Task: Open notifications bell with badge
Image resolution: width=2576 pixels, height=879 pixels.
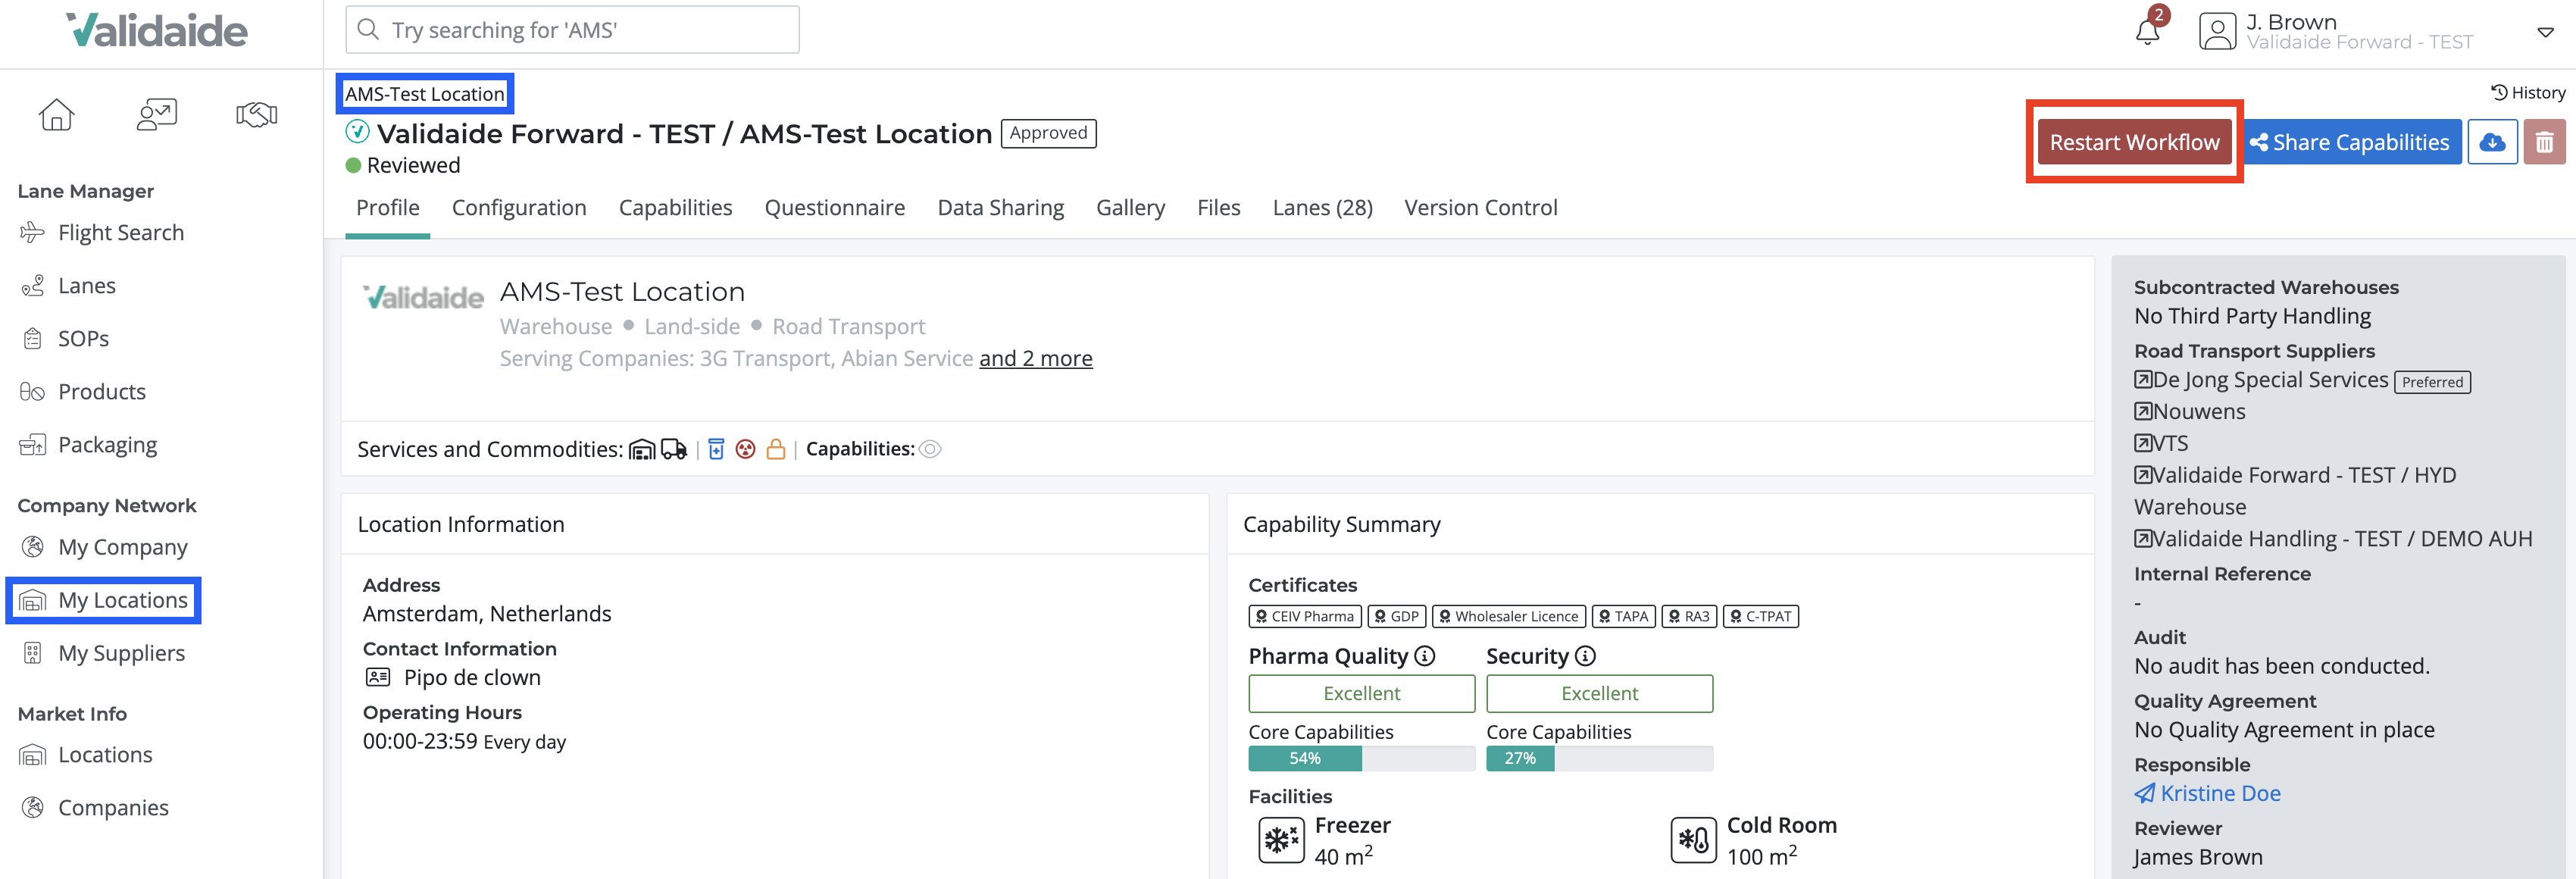Action: 2148,30
